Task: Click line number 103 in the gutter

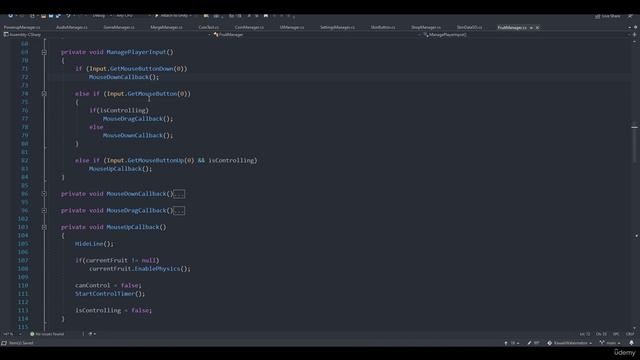Action: (23, 227)
